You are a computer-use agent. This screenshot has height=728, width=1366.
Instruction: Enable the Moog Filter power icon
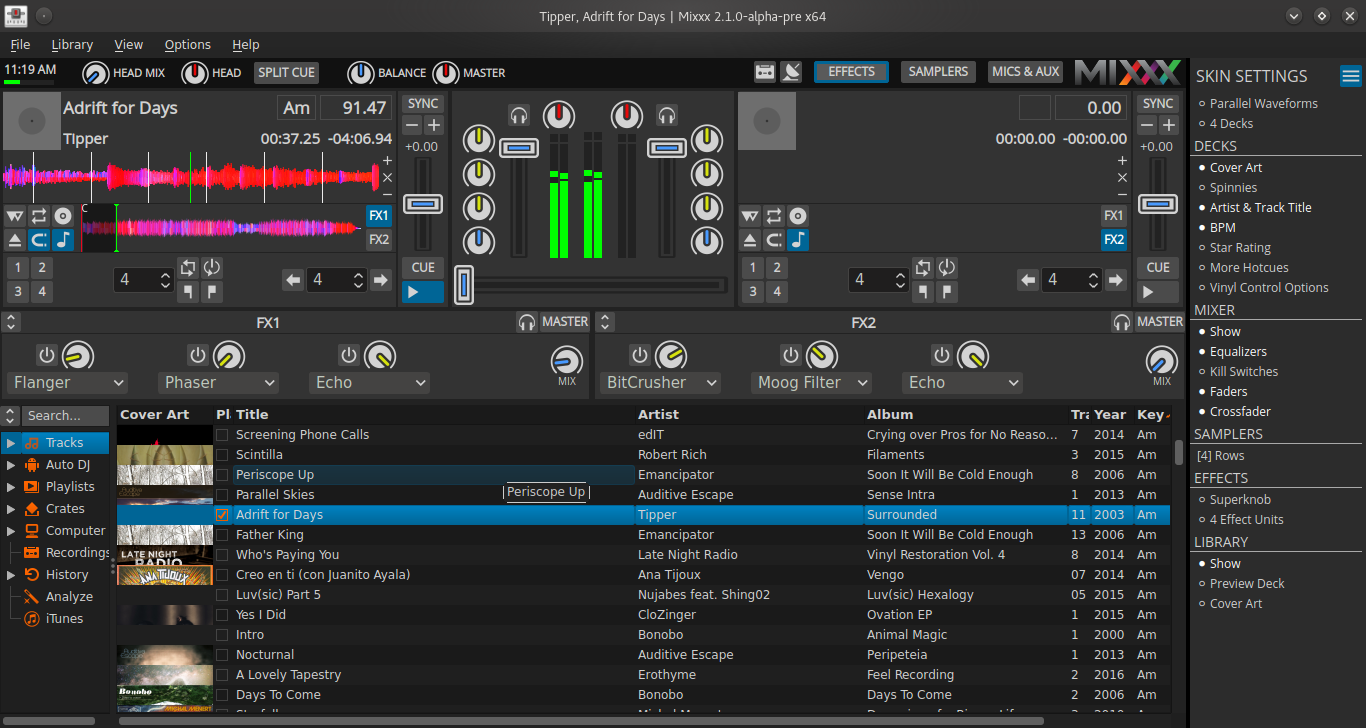[x=791, y=355]
